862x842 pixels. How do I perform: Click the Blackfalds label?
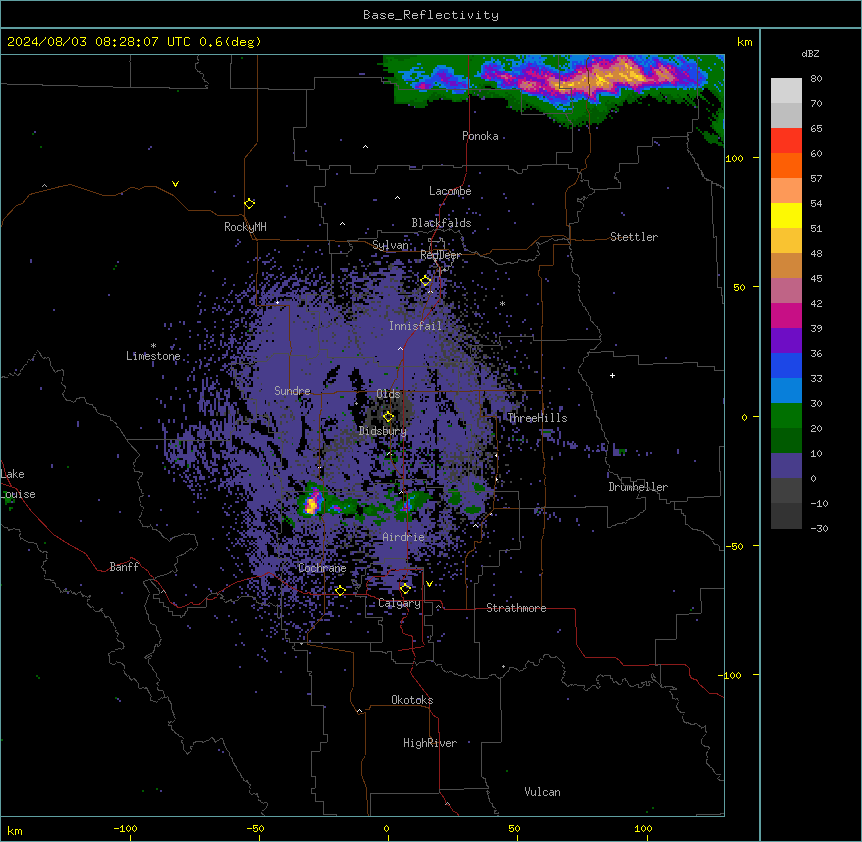441,223
